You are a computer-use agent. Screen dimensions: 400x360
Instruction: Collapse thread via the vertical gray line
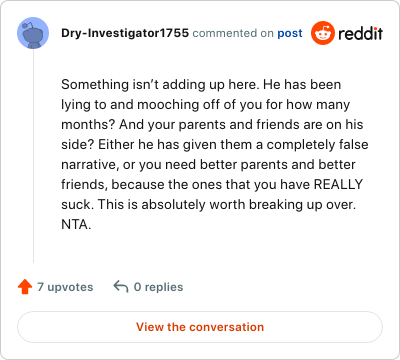[x=33, y=156]
